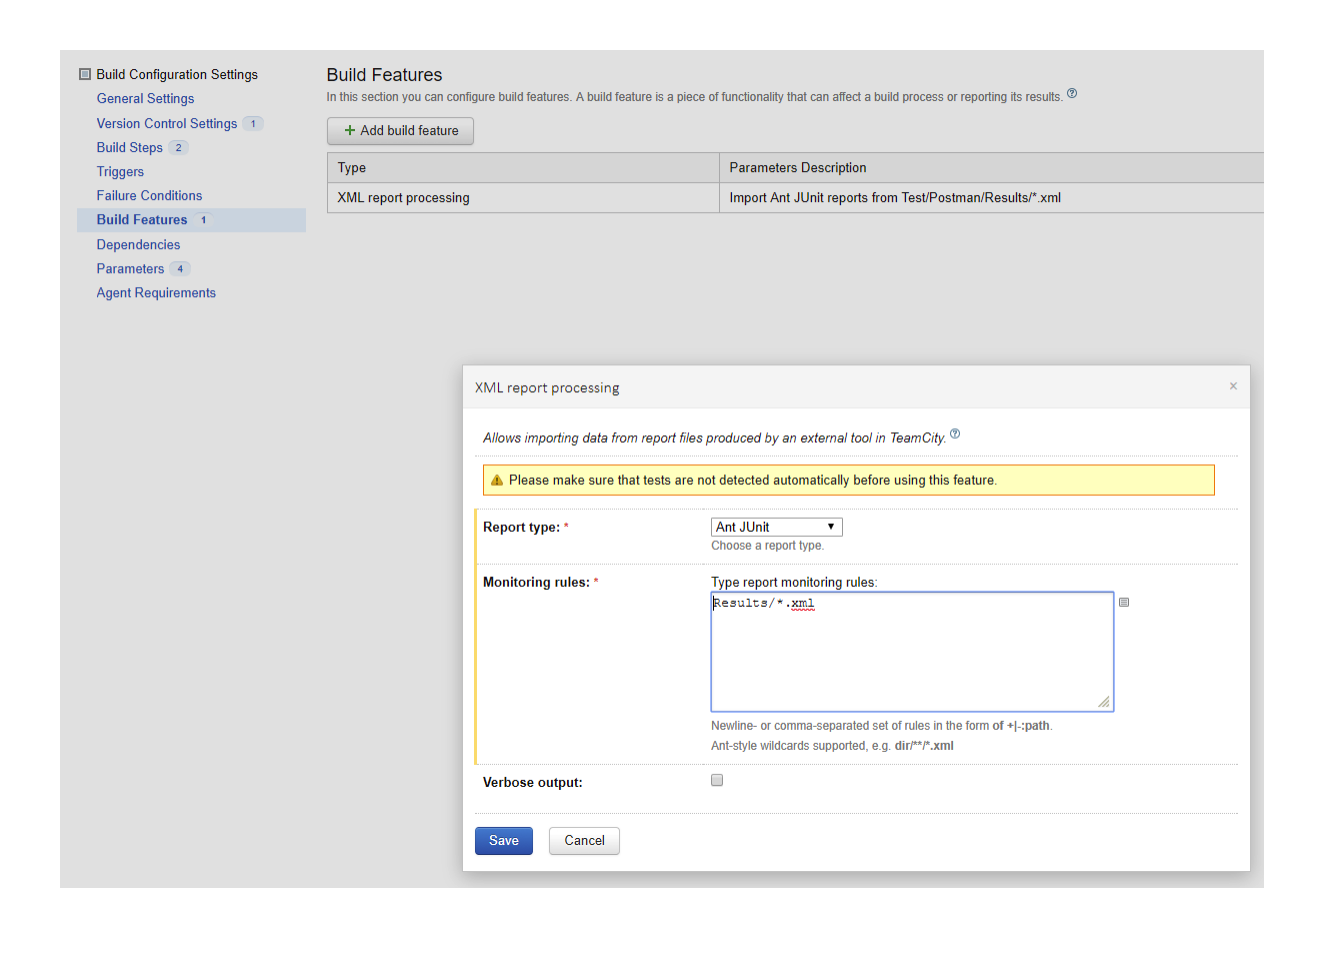Viewport: 1334px width, 954px height.
Task: Open help icon next to Build Features description
Action: pos(1072,94)
